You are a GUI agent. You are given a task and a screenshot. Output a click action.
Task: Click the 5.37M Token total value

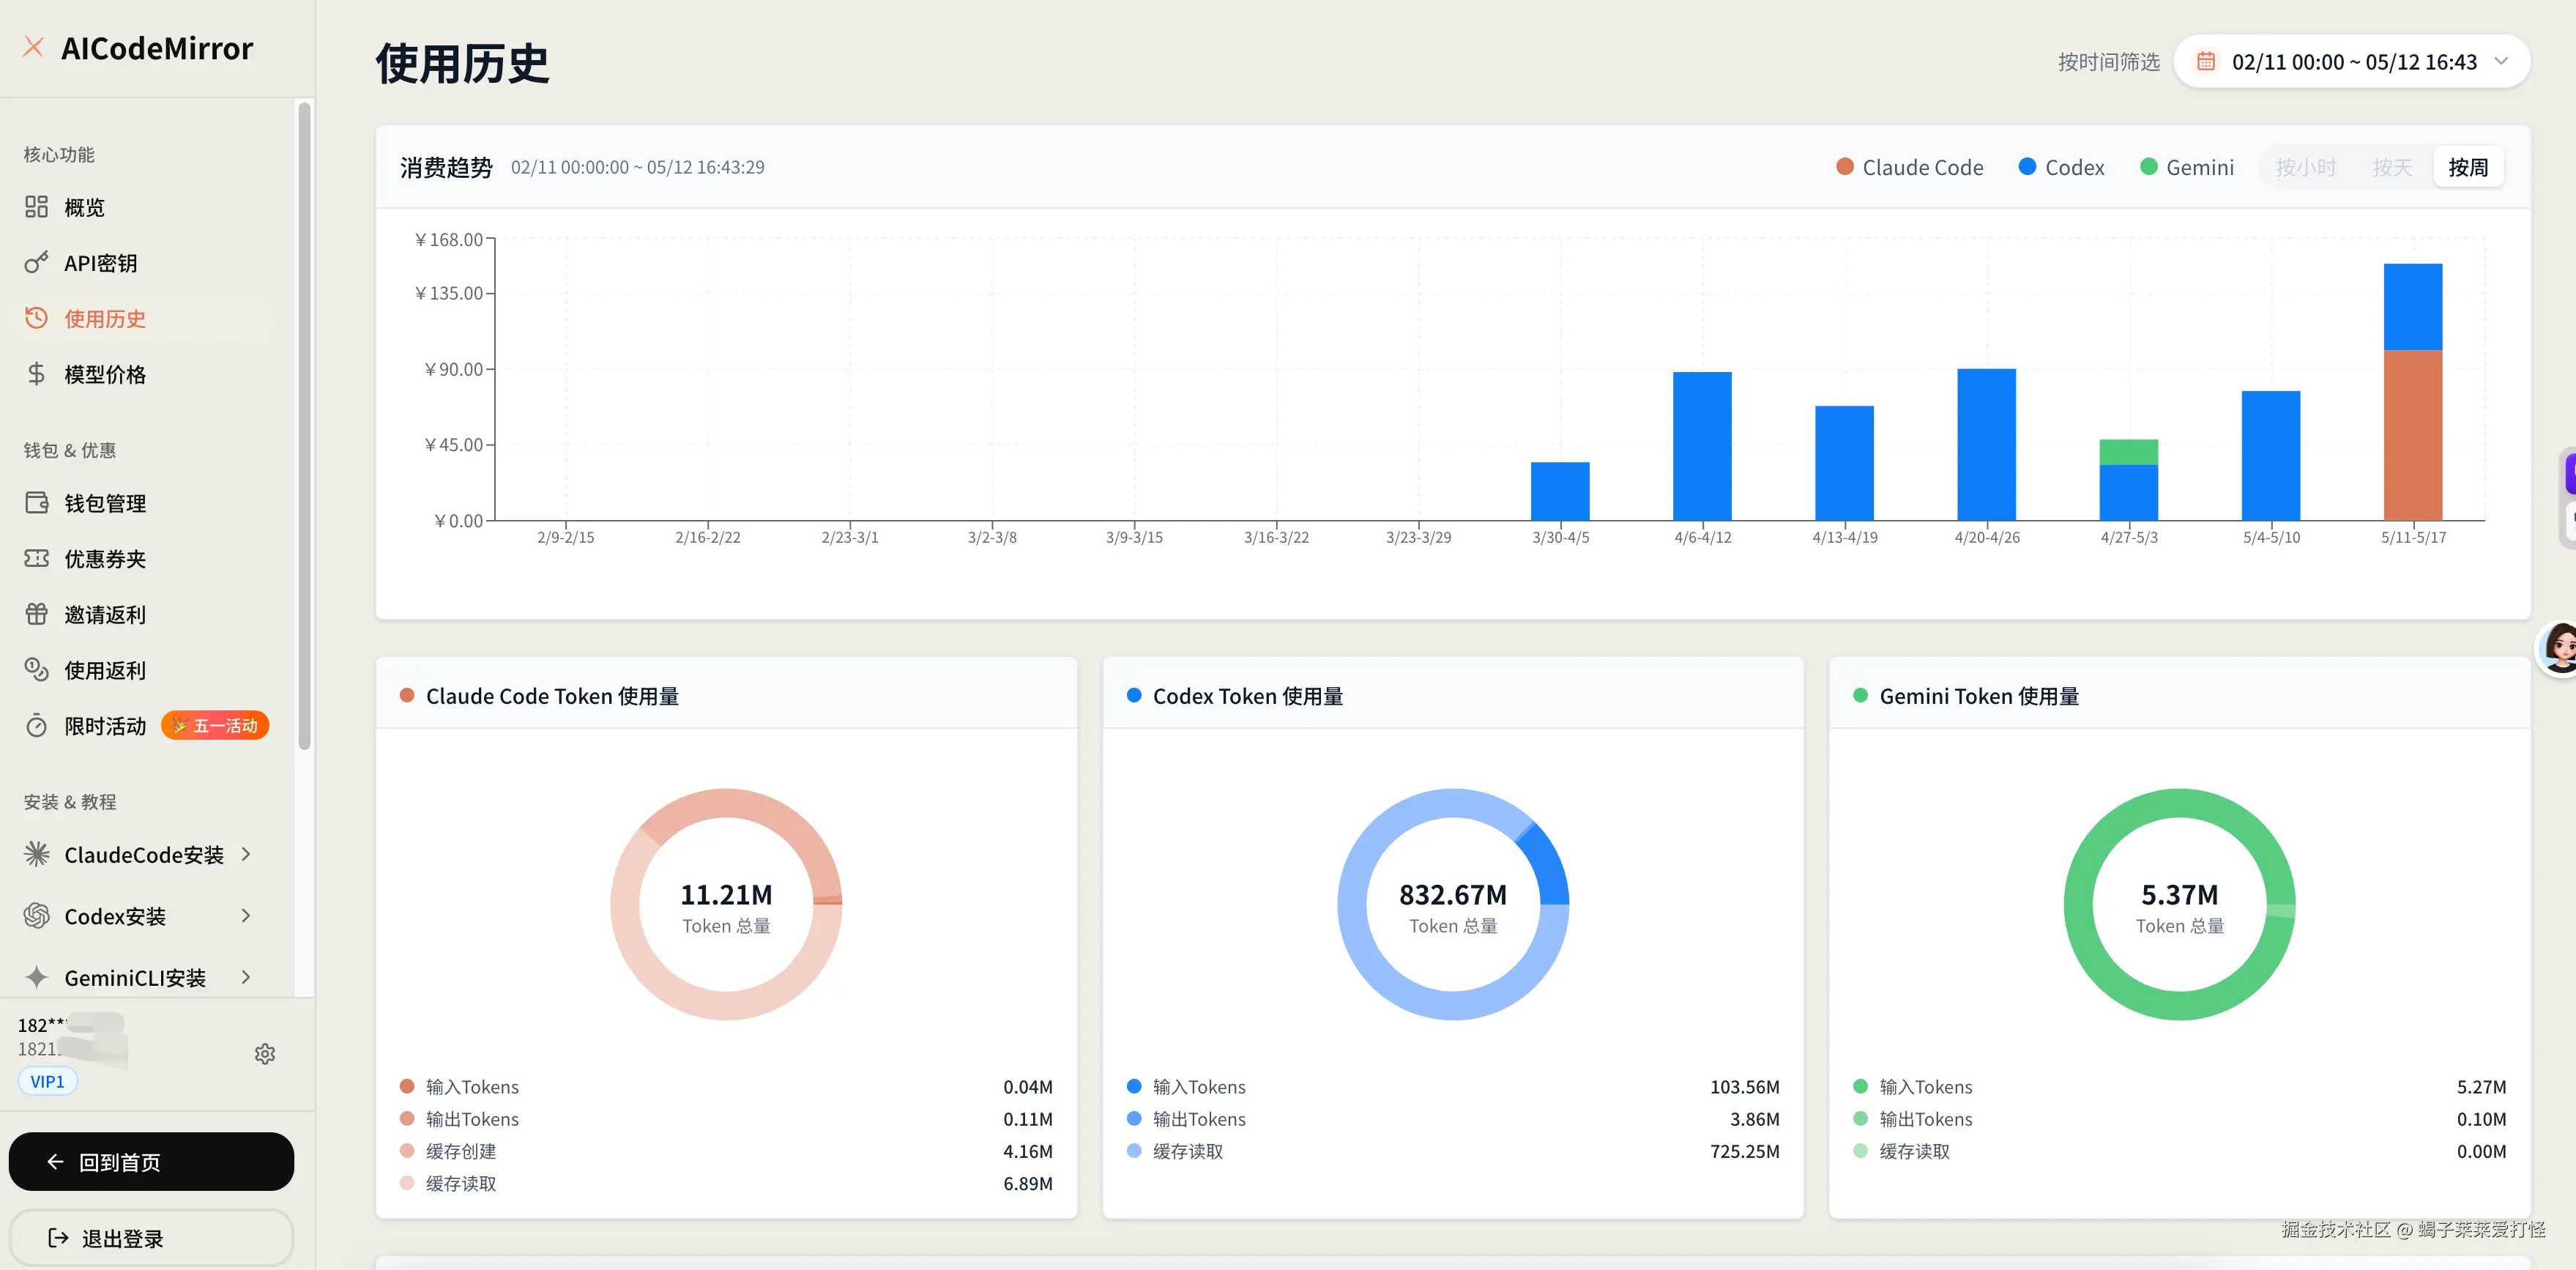point(2180,894)
